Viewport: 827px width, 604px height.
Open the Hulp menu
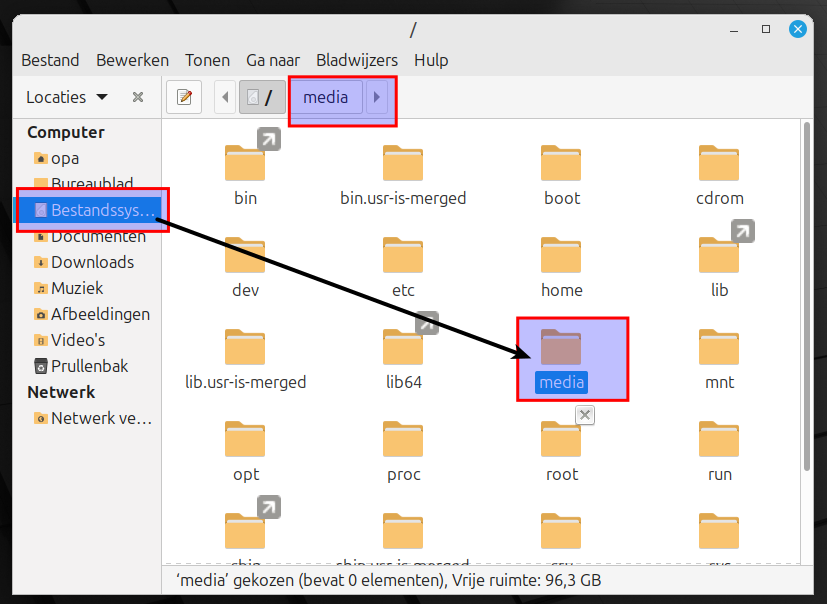pyautogui.click(x=431, y=60)
